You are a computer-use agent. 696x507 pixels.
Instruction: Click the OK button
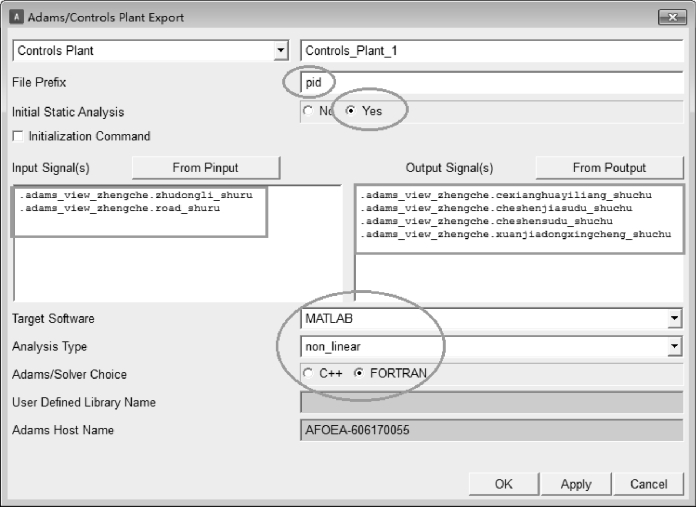[504, 484]
